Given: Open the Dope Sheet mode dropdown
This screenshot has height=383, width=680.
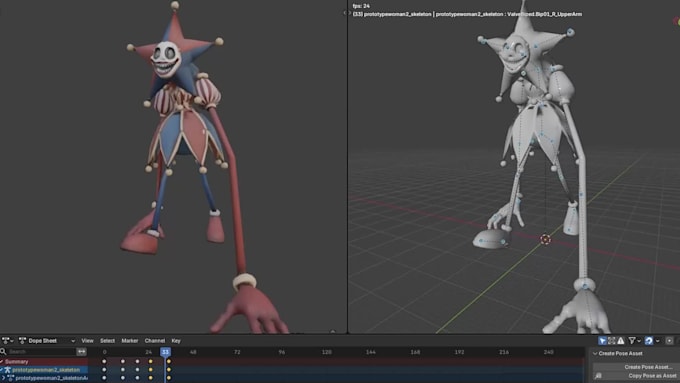Looking at the screenshot, I should [47, 341].
